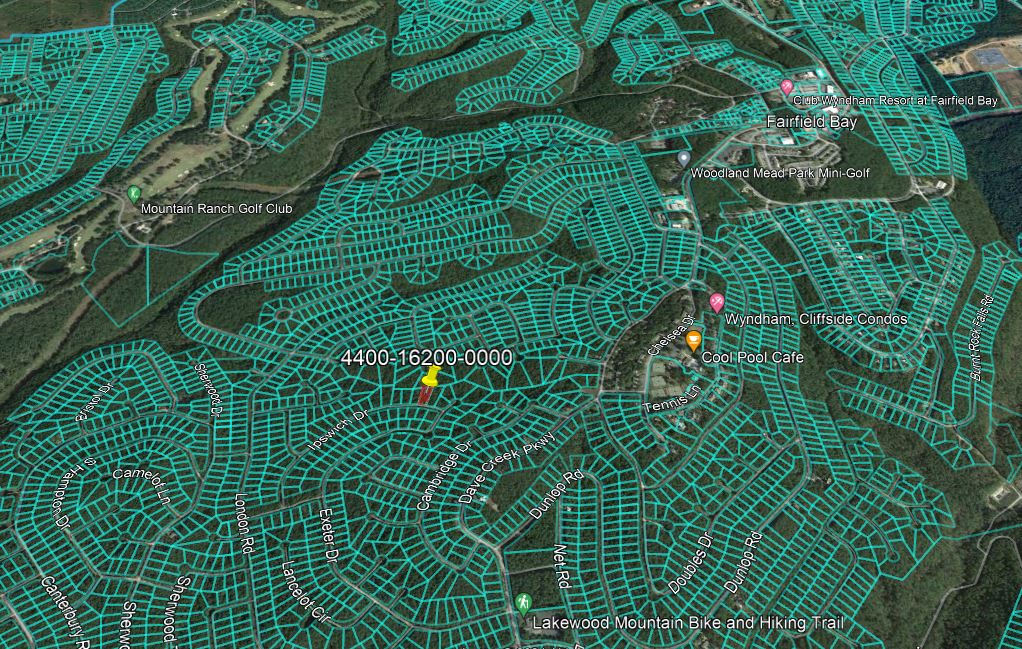
Task: Click the Fairfield Bay city label
Action: (x=811, y=122)
